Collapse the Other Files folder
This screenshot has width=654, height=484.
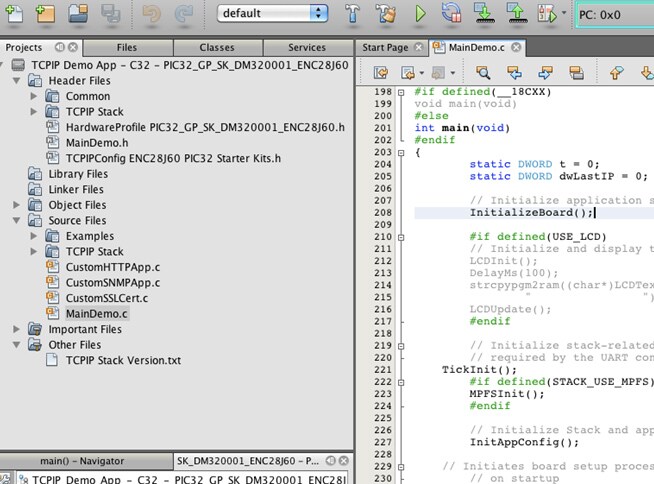tap(16, 344)
